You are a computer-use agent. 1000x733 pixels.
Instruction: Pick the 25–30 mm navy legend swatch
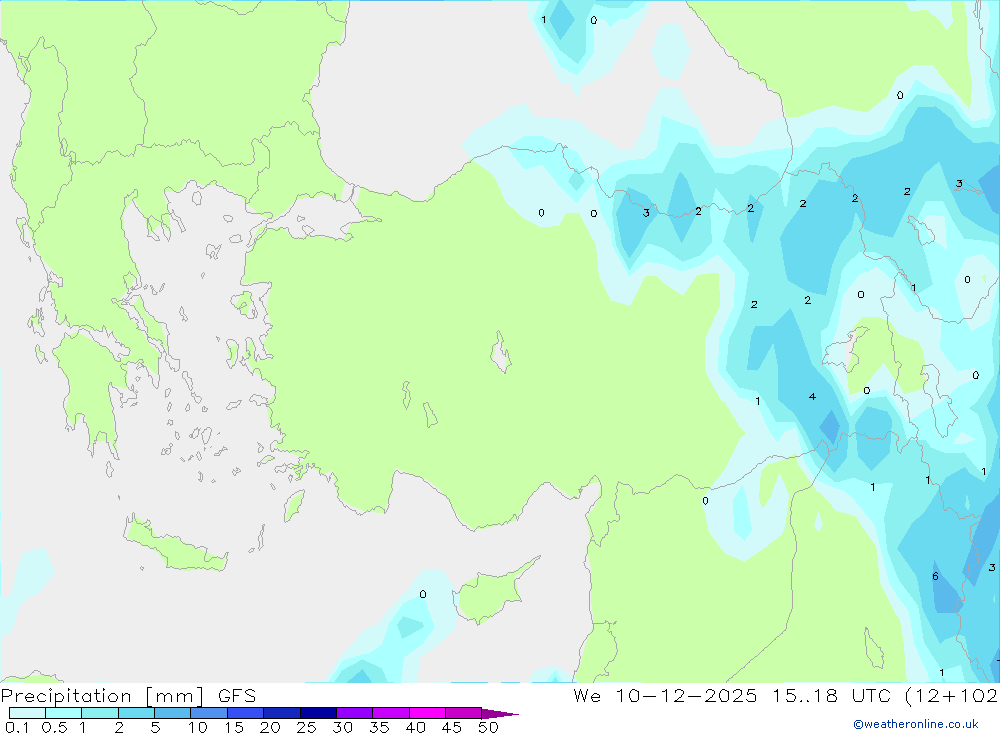tap(318, 713)
